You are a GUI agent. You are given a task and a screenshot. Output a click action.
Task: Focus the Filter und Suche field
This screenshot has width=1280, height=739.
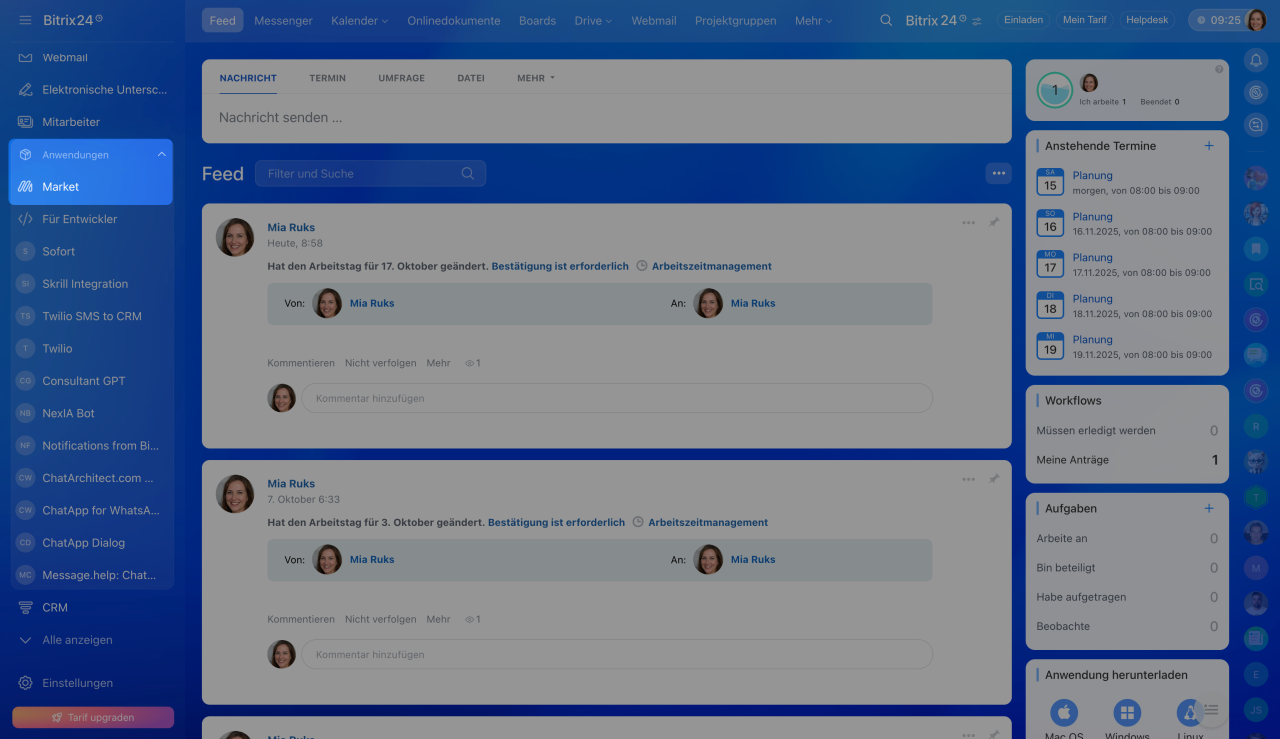click(370, 173)
